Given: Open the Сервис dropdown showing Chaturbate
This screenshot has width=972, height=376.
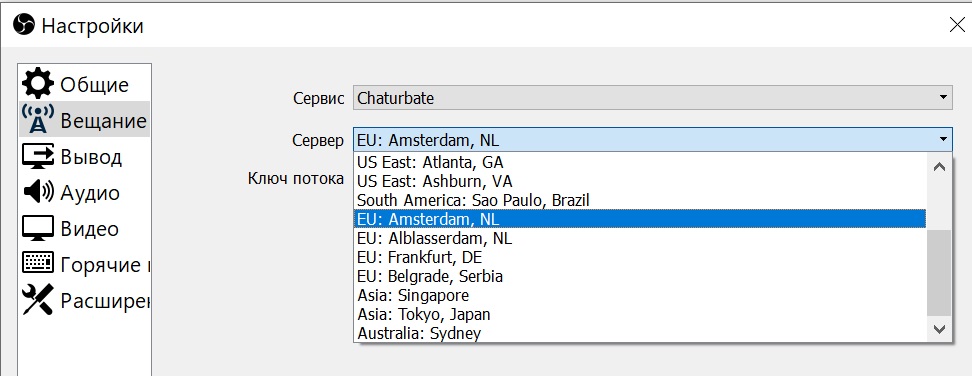Looking at the screenshot, I should [653, 98].
